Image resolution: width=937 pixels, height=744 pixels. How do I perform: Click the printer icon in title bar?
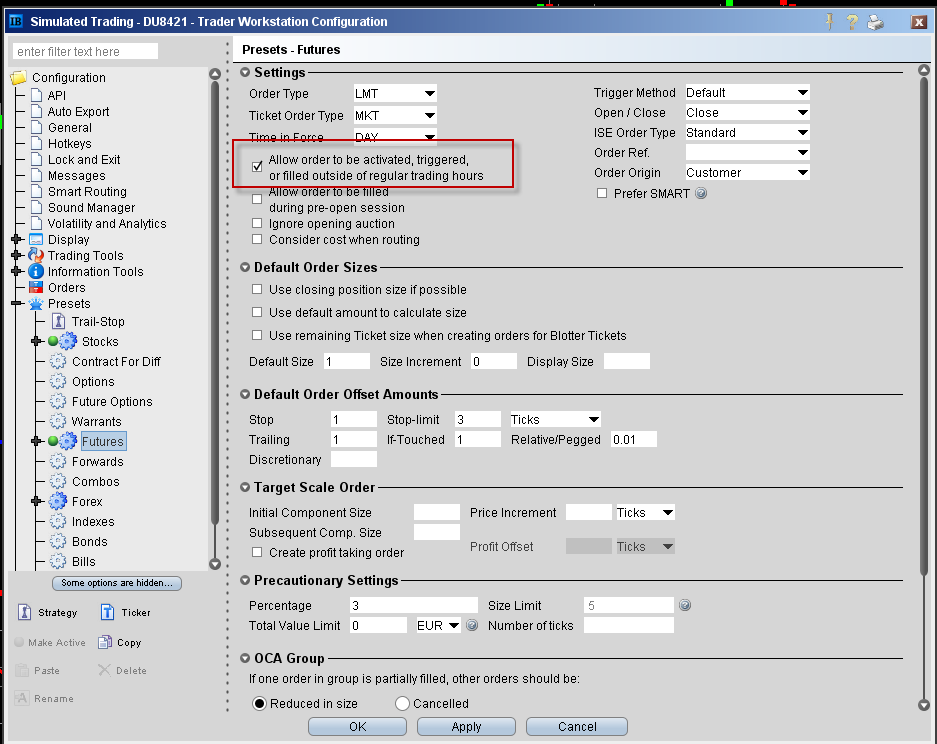(x=875, y=23)
